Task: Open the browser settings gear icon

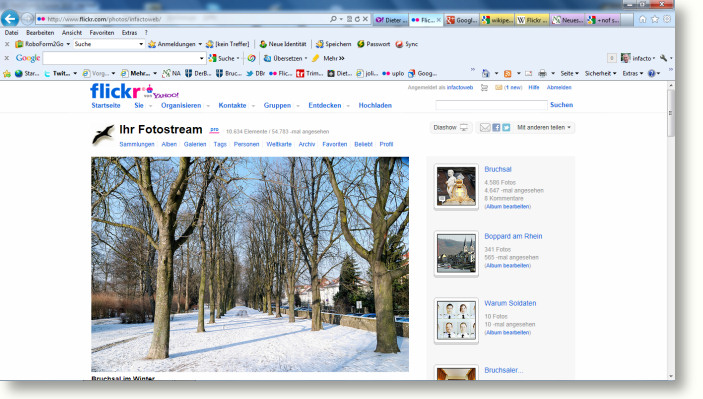Action: pyautogui.click(x=667, y=19)
